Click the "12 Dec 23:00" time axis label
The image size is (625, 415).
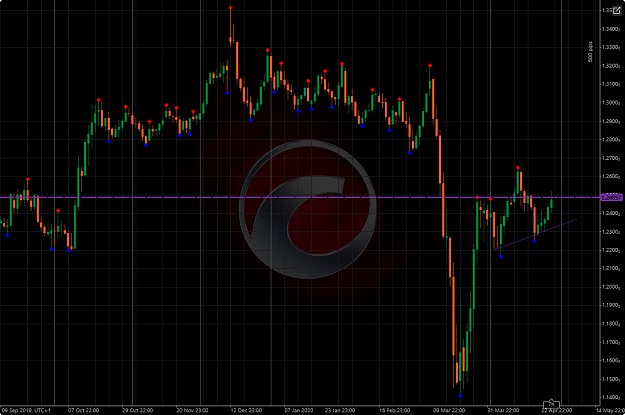tap(246, 410)
